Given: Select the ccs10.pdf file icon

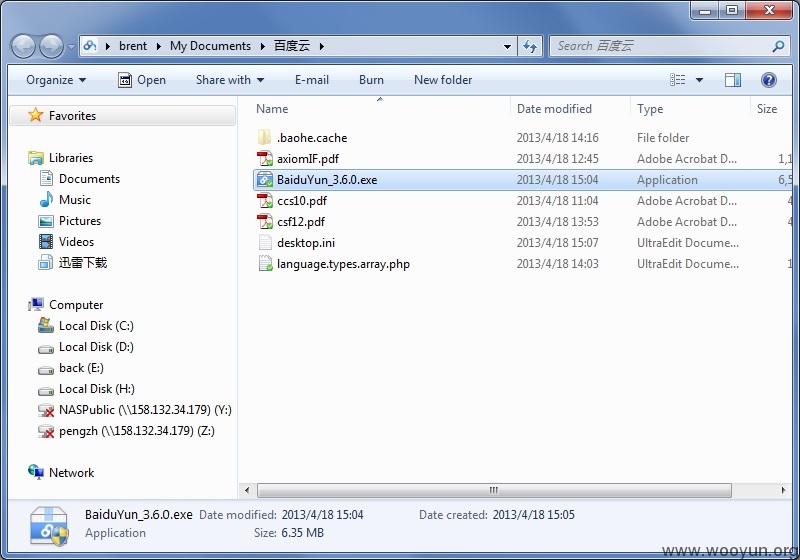Looking at the screenshot, I should coord(264,200).
